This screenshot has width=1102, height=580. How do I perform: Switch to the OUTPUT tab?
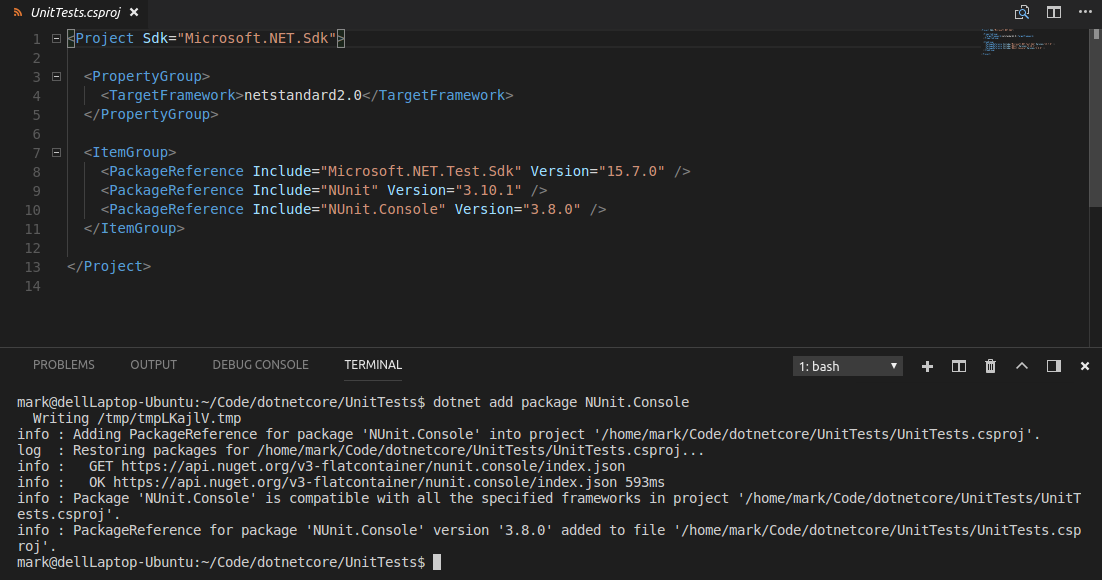coord(153,364)
